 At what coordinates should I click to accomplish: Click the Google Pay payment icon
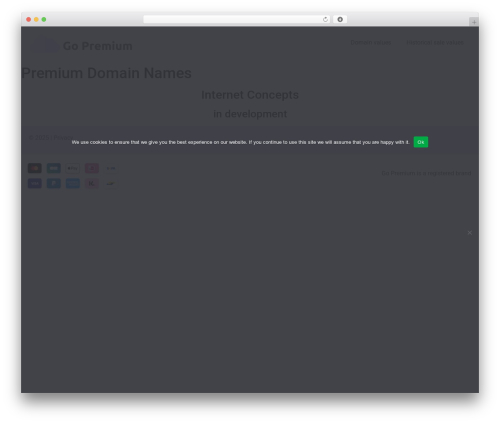click(x=111, y=168)
